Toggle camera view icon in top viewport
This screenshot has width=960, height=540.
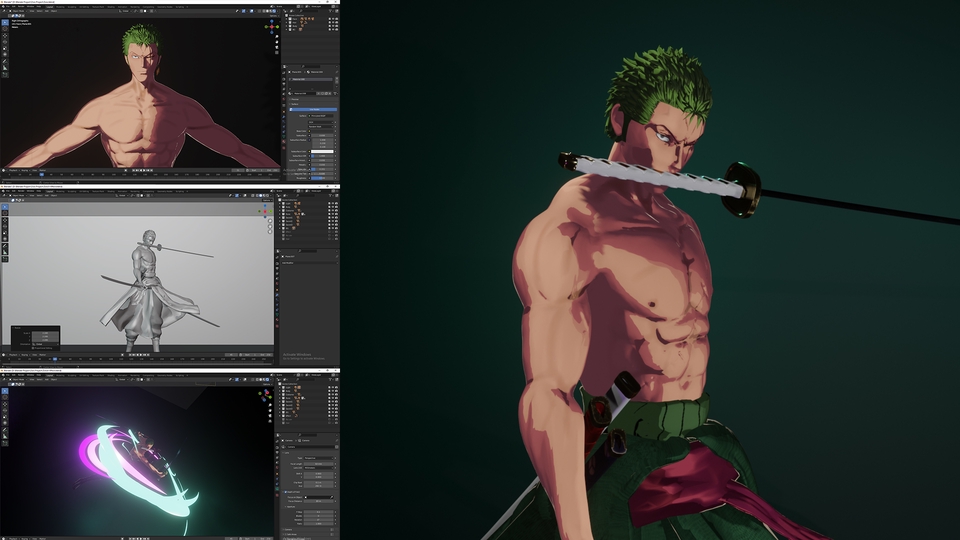point(276,48)
